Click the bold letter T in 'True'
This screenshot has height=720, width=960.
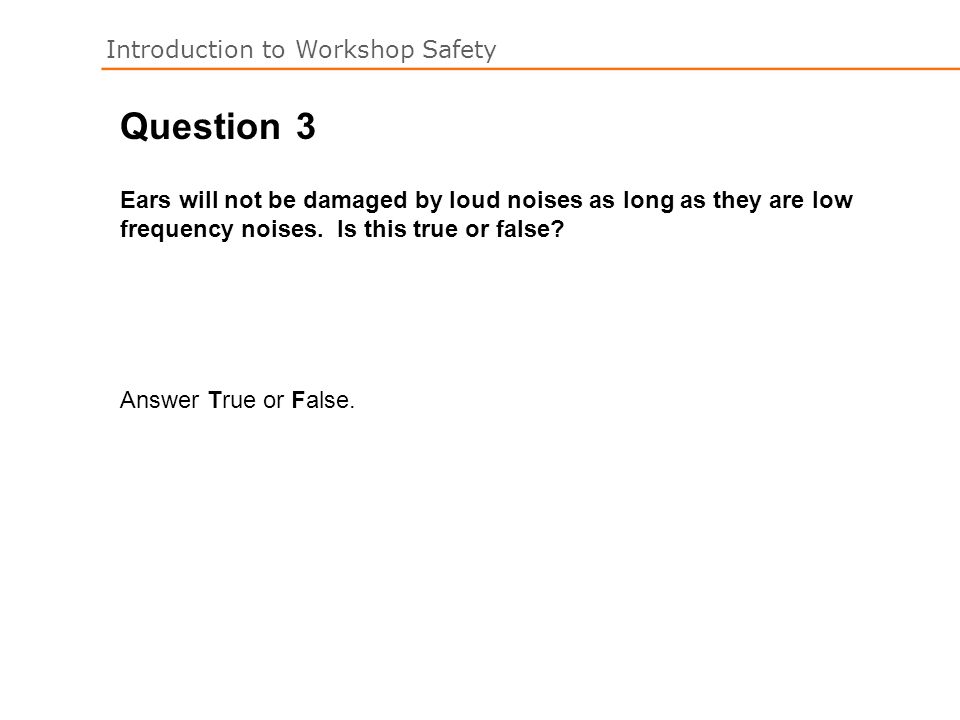(214, 400)
